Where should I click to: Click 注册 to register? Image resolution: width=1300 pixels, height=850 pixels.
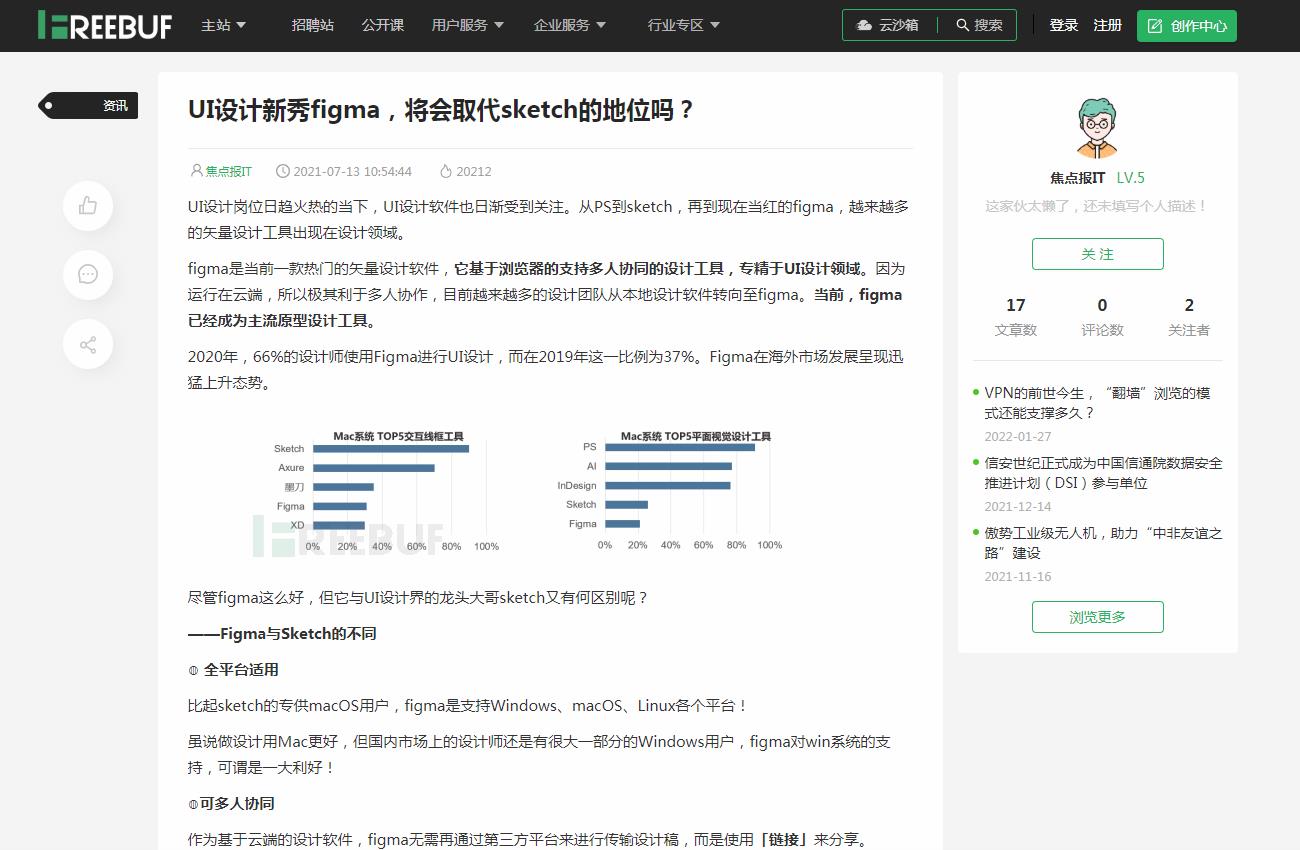[1107, 25]
